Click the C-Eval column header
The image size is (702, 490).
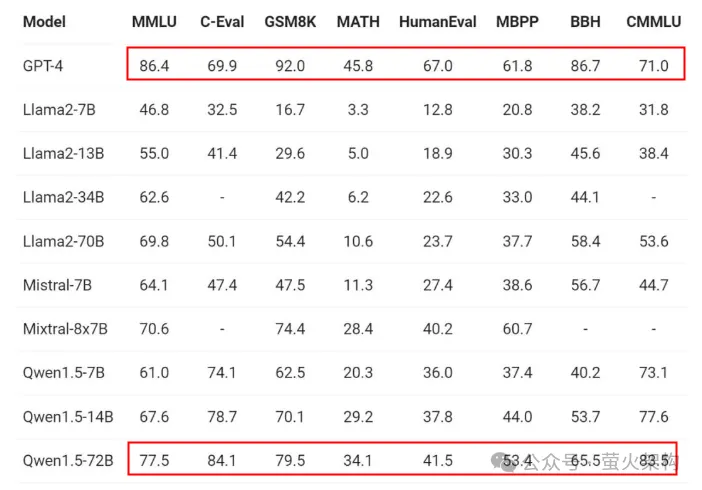(x=222, y=22)
